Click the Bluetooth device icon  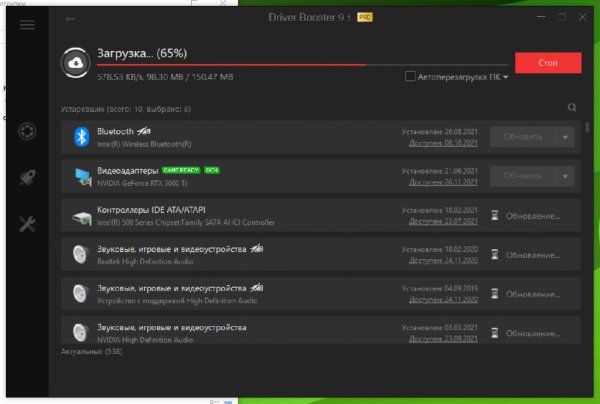(x=81, y=137)
